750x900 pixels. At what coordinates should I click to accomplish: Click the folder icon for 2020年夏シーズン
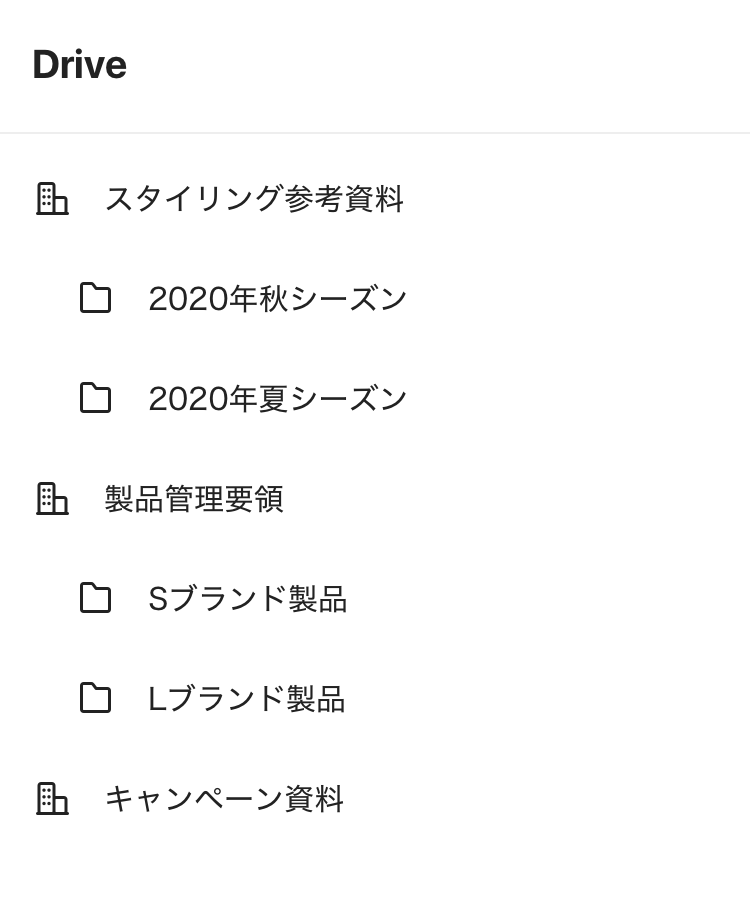[95, 398]
